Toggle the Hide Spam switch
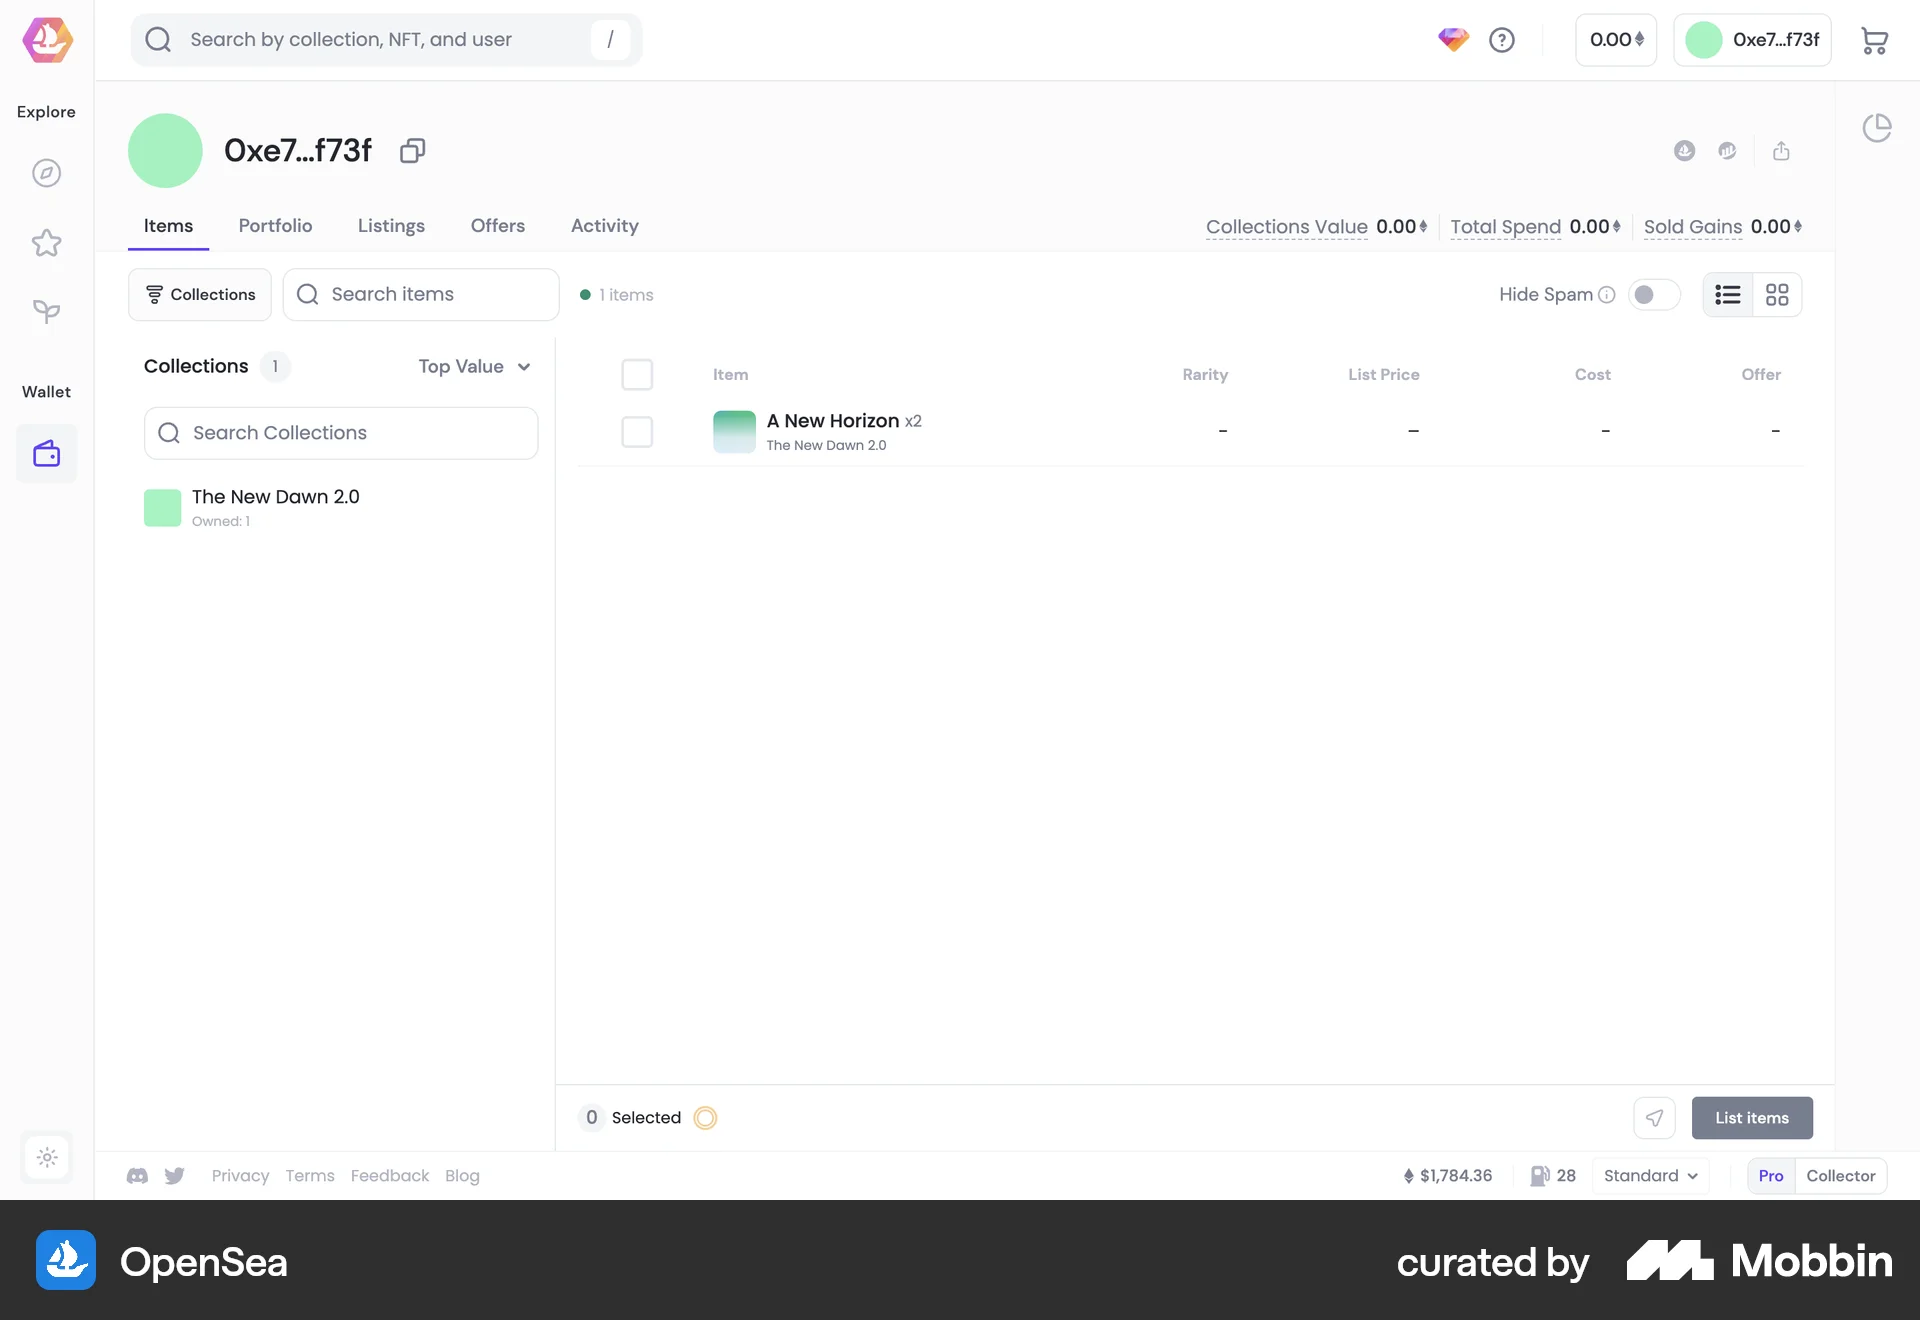 tap(1654, 294)
